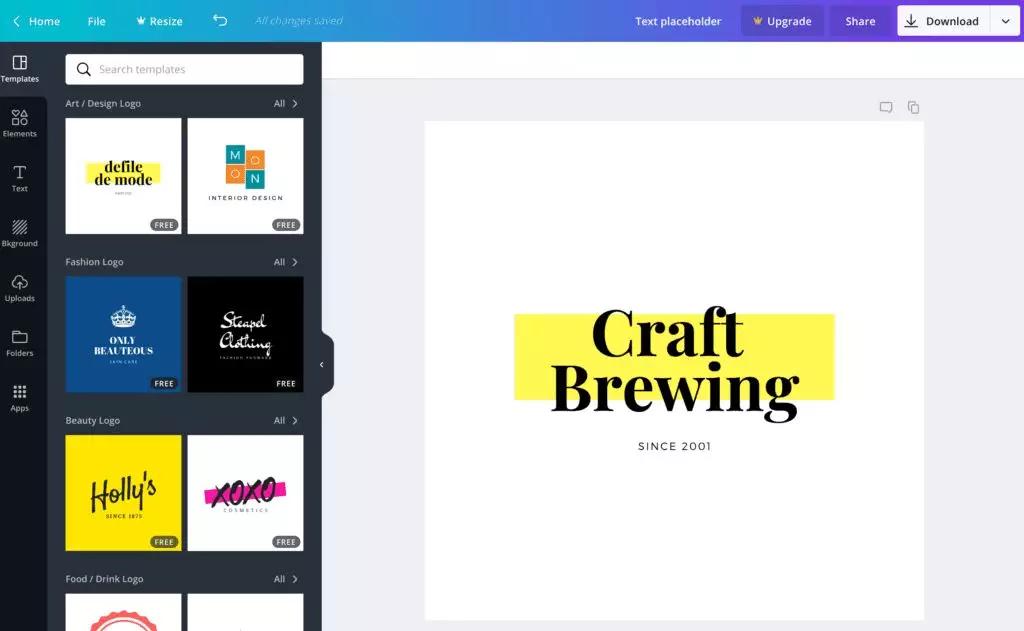1024x631 pixels.
Task: Click the magnifier icon in the search box
Action: pos(84,69)
